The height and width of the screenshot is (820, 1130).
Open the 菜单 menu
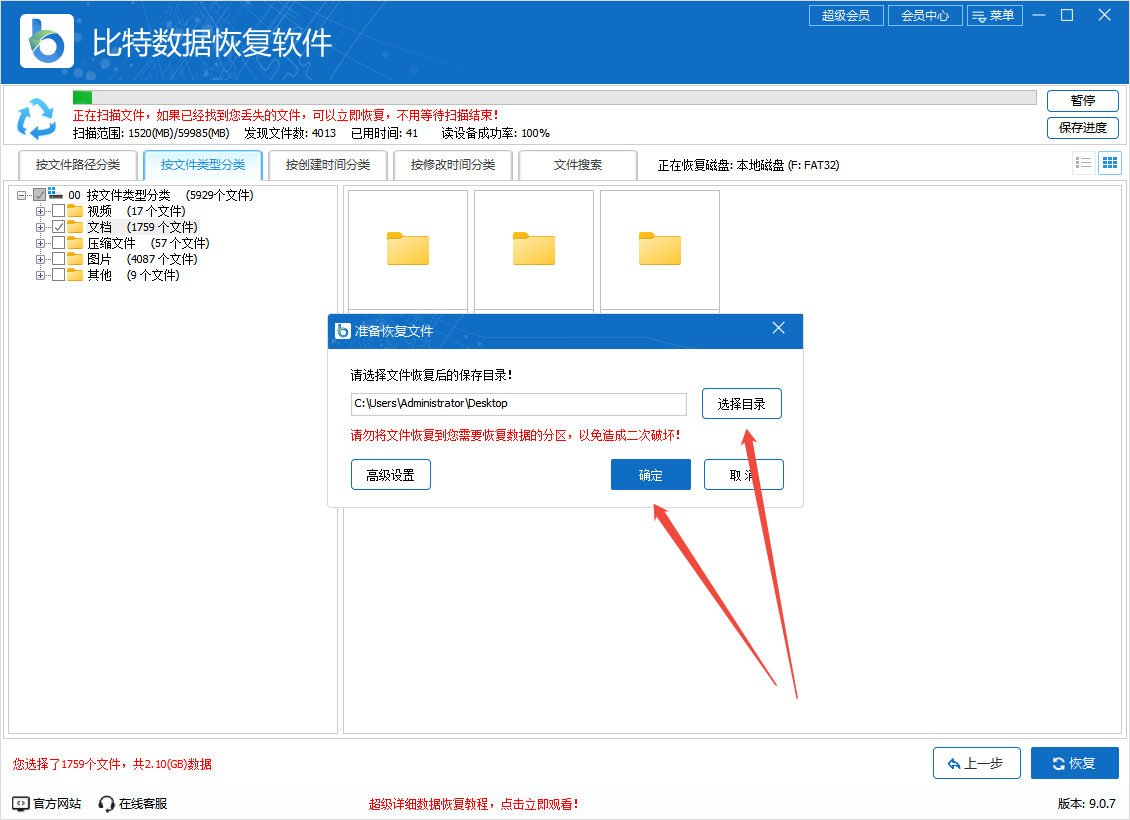(x=995, y=15)
